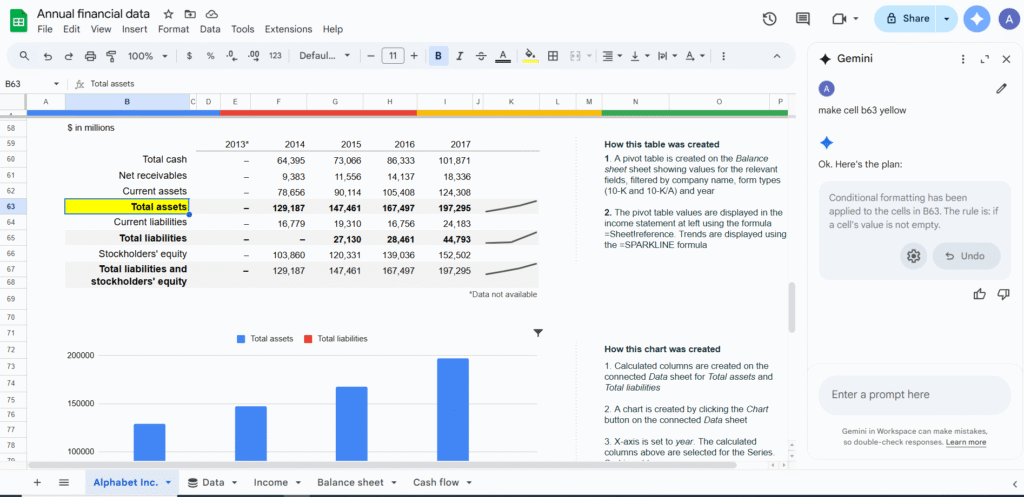
Task: Open the Extensions menu
Action: tap(288, 30)
